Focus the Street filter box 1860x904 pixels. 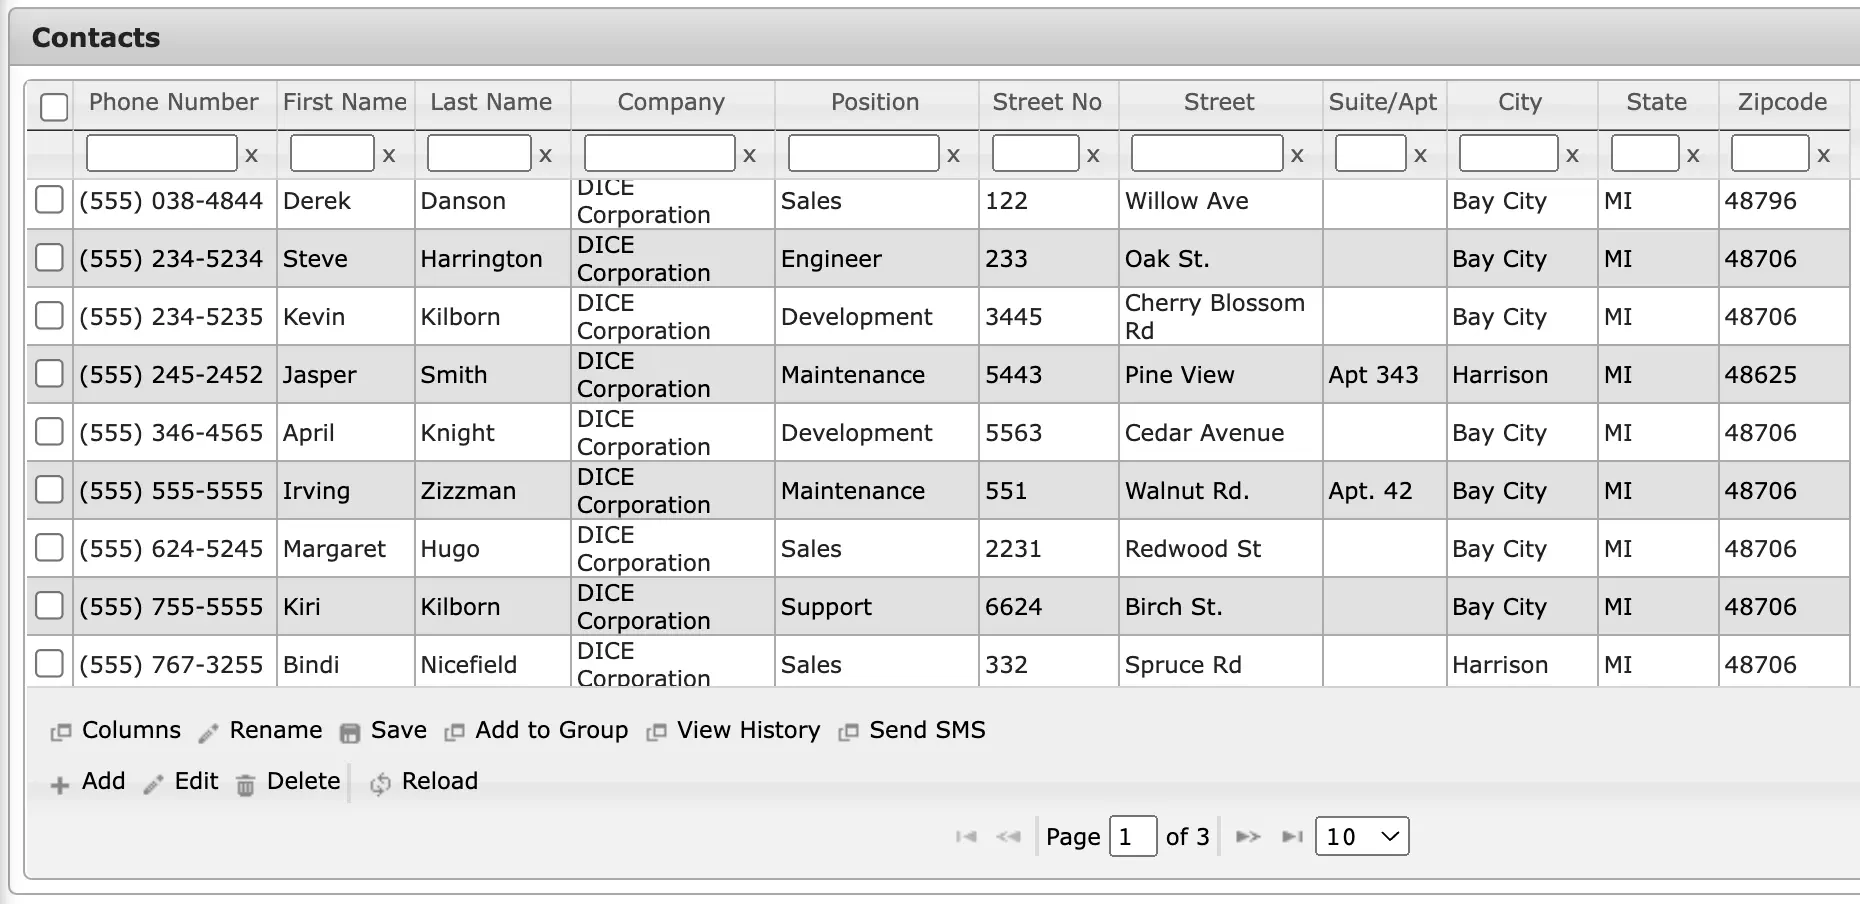[x=1207, y=153]
